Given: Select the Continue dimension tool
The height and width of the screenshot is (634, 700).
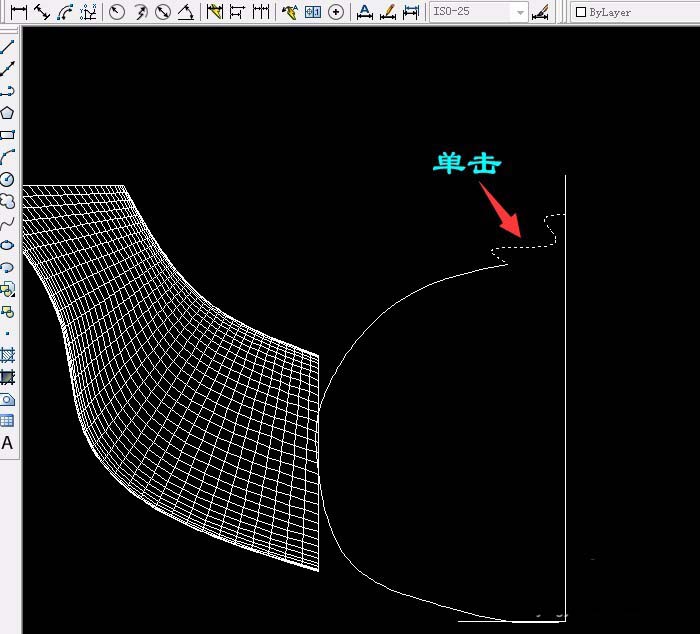Looking at the screenshot, I should (x=261, y=12).
